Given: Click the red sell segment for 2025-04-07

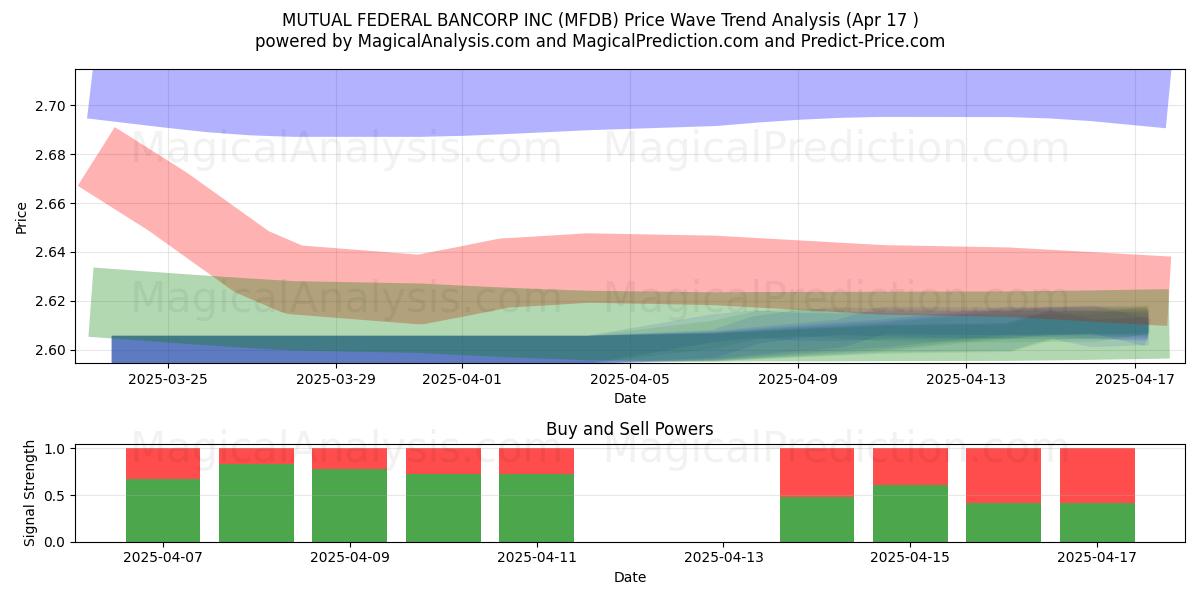Looking at the screenshot, I should [163, 464].
